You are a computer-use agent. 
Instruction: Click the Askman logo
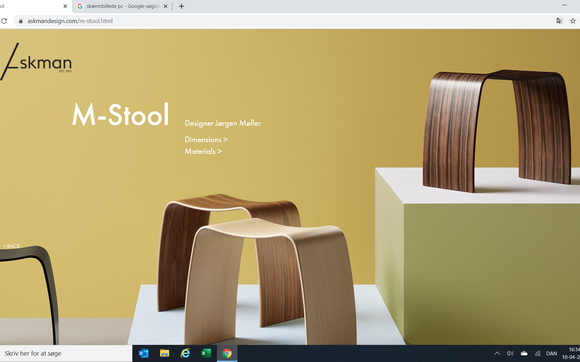pyautogui.click(x=36, y=61)
